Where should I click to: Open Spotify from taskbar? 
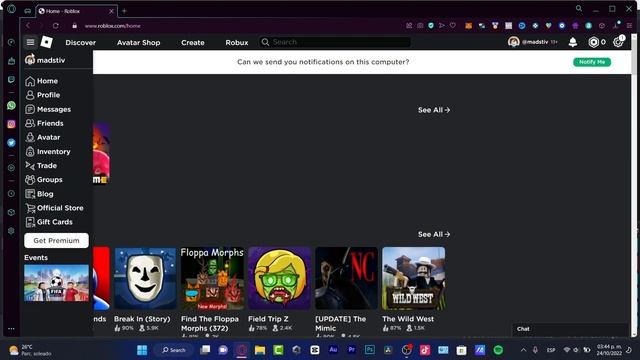pyautogui.click(x=498, y=350)
